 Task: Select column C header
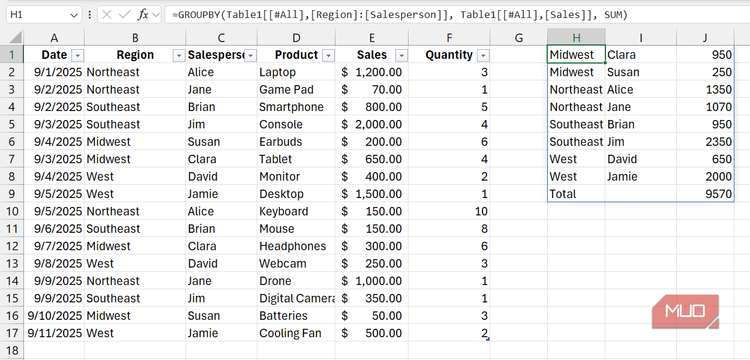(x=221, y=38)
